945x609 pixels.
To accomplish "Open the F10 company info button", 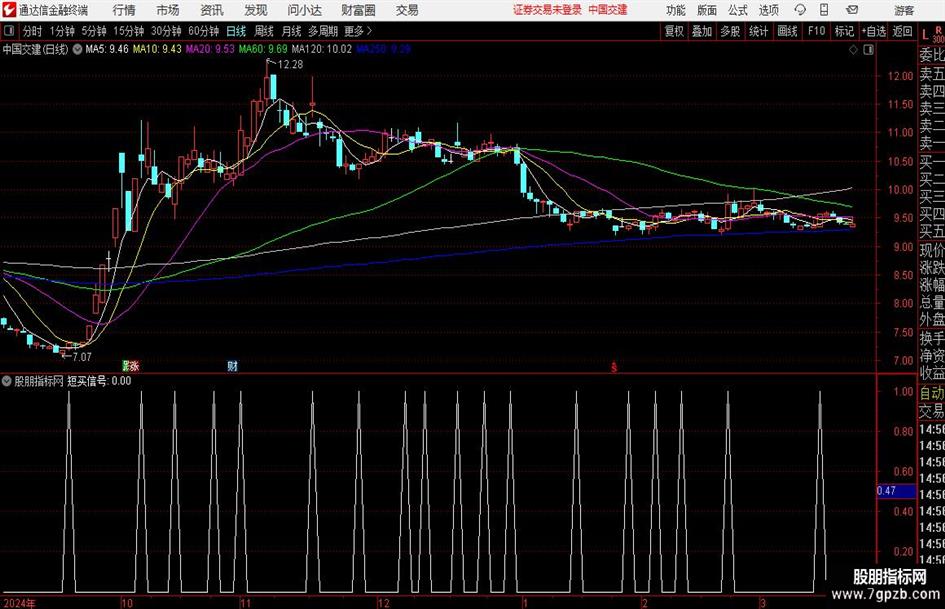I will [x=816, y=31].
